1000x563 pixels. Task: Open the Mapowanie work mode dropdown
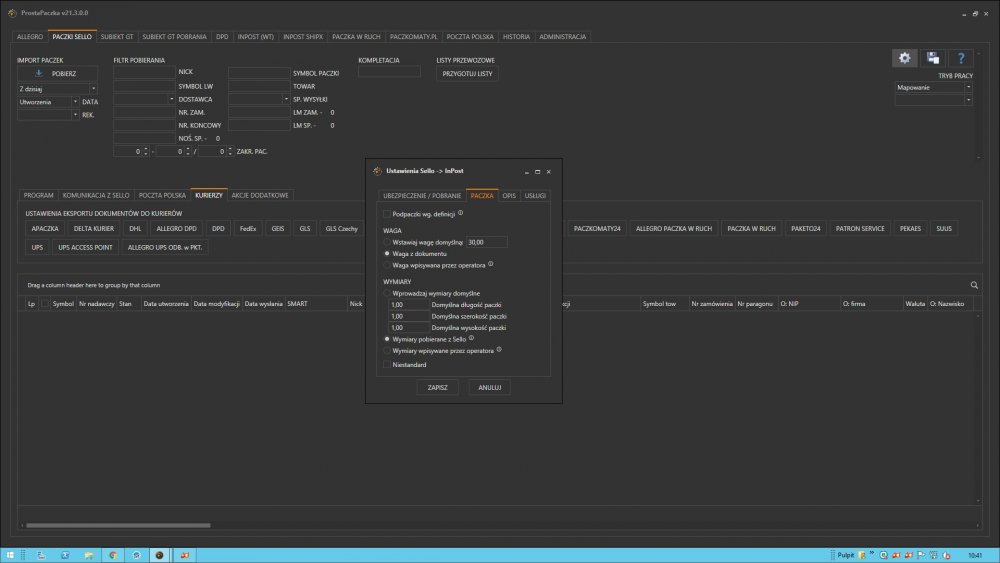(967, 88)
